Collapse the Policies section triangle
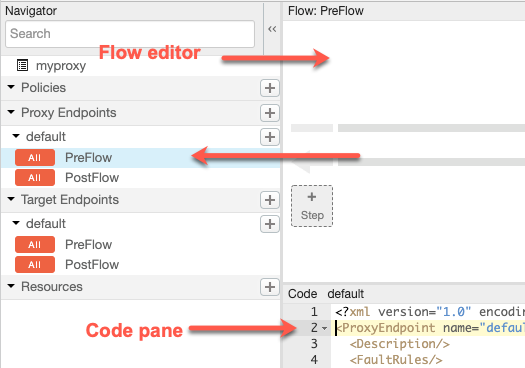Image resolution: width=525 pixels, height=368 pixels. pos(11,87)
